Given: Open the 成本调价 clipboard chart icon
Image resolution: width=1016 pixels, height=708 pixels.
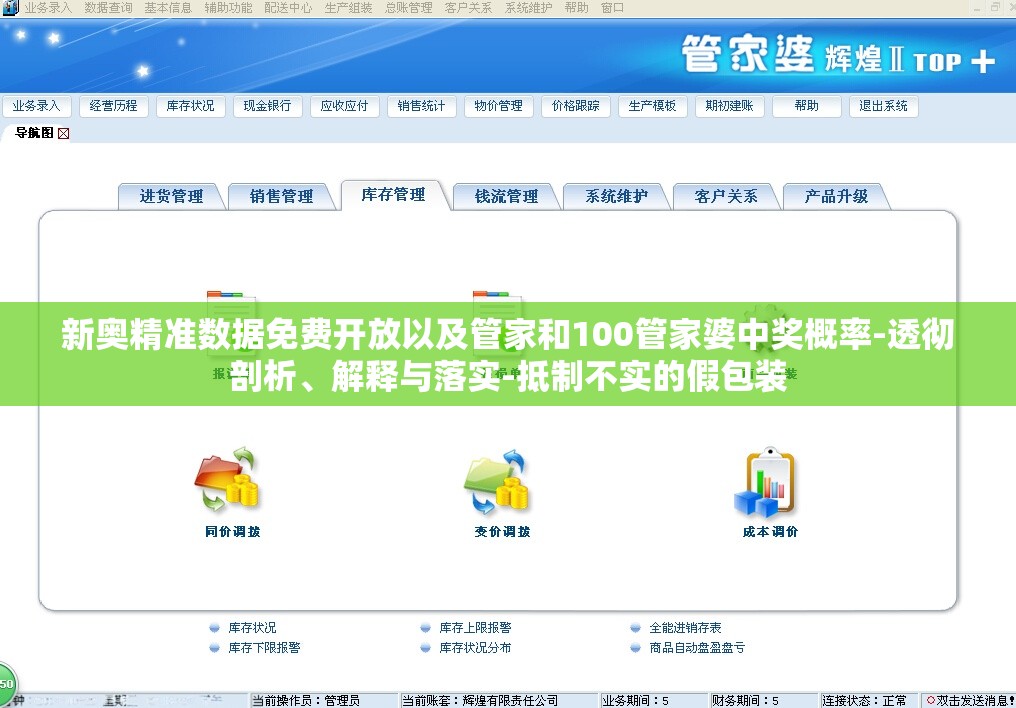Looking at the screenshot, I should point(765,482).
